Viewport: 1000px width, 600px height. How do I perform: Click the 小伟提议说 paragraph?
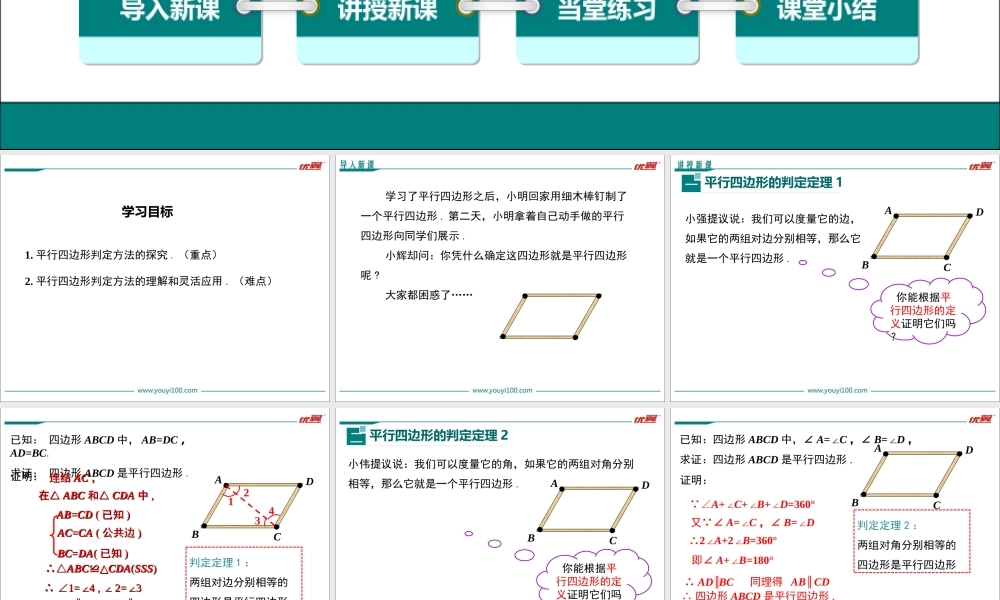tap(491, 474)
